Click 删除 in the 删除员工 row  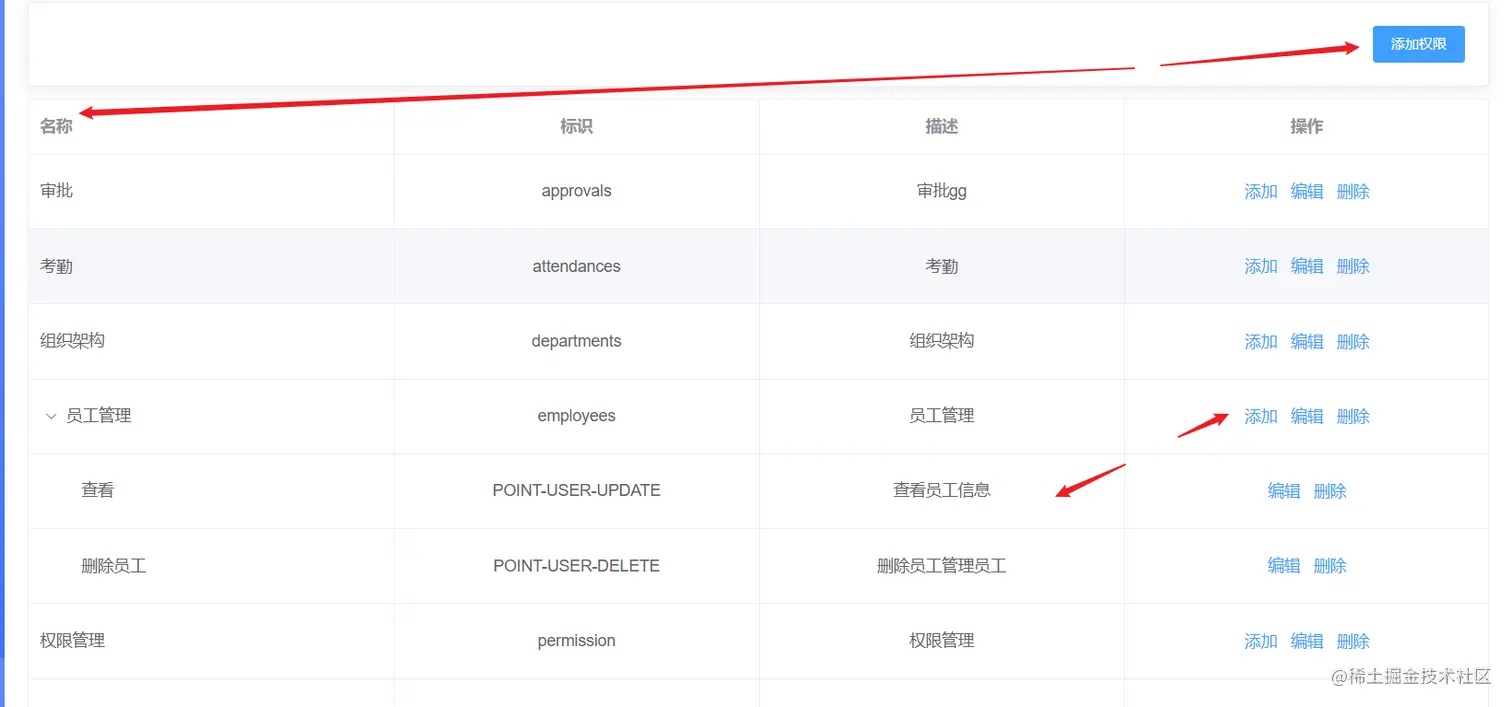coord(1330,565)
